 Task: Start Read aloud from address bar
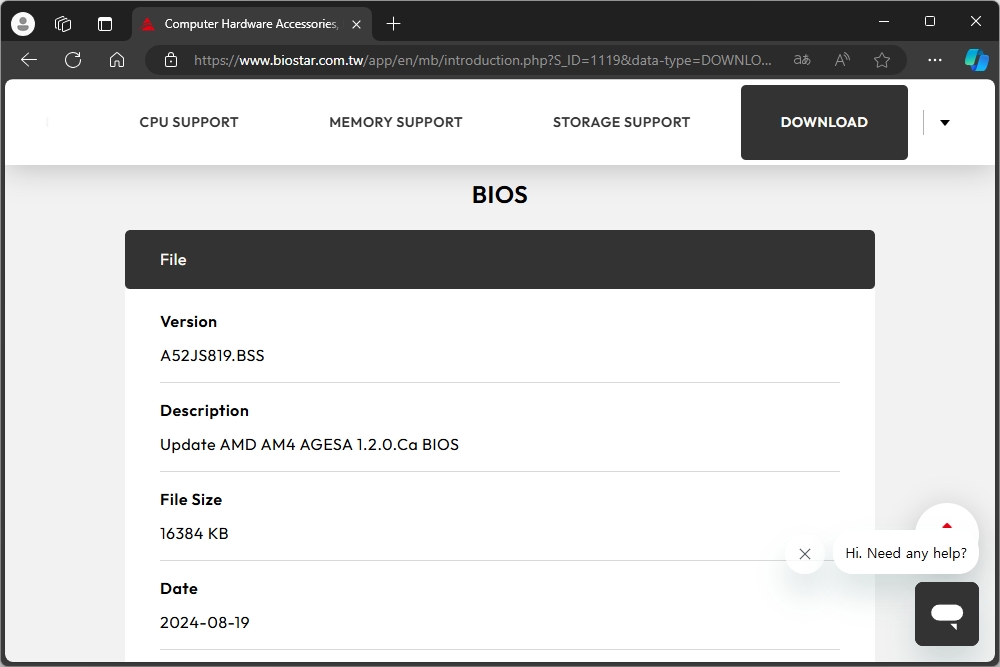point(842,60)
